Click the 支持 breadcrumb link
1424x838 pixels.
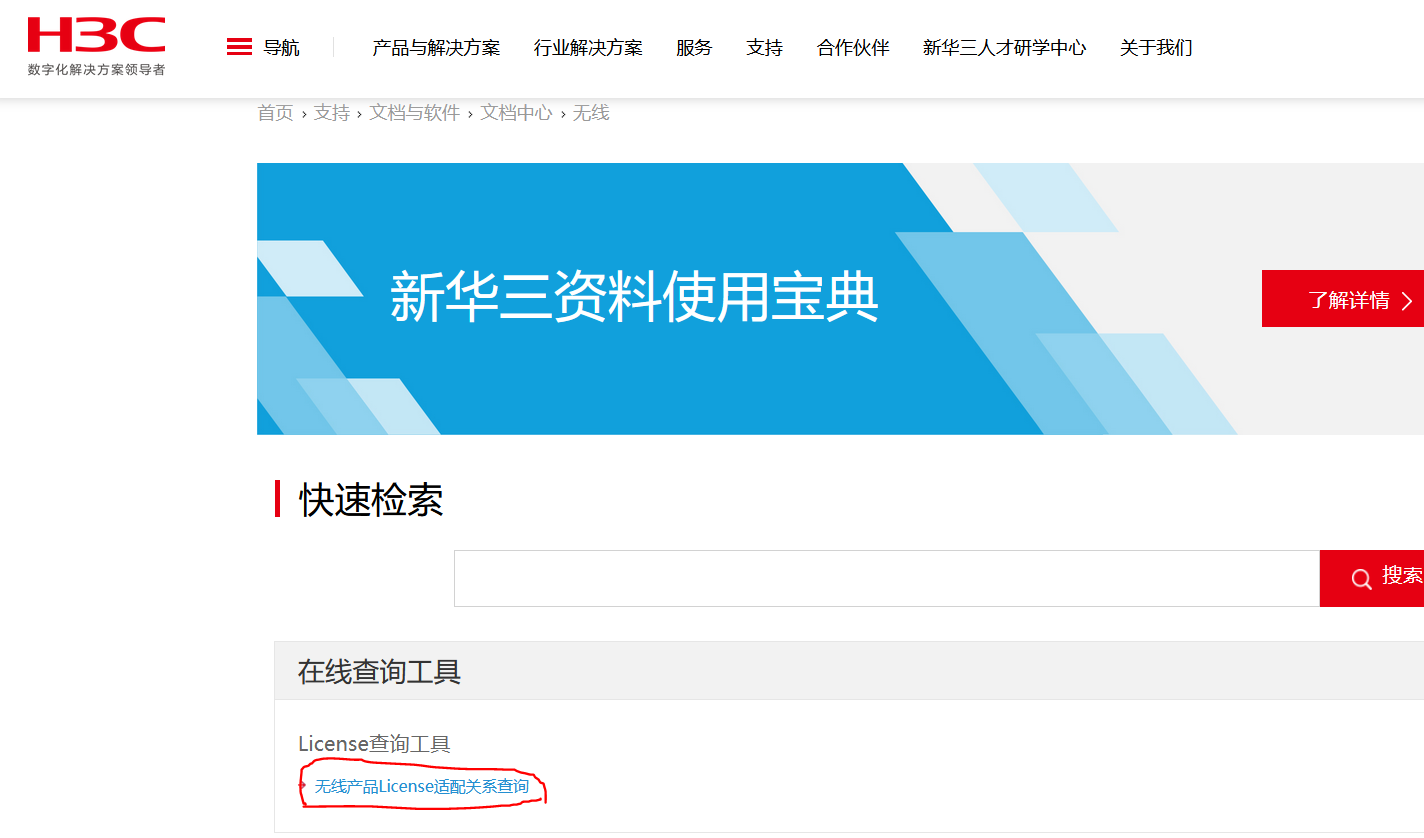[332, 113]
